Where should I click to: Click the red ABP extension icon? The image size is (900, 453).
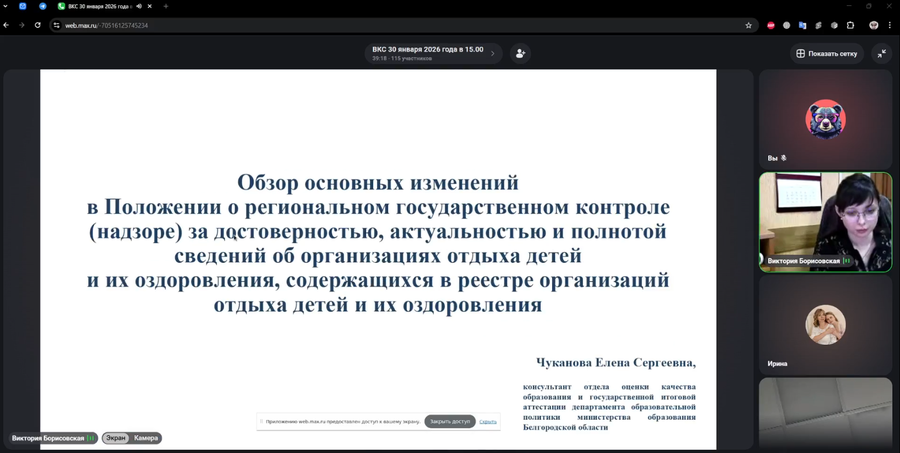[x=771, y=25]
